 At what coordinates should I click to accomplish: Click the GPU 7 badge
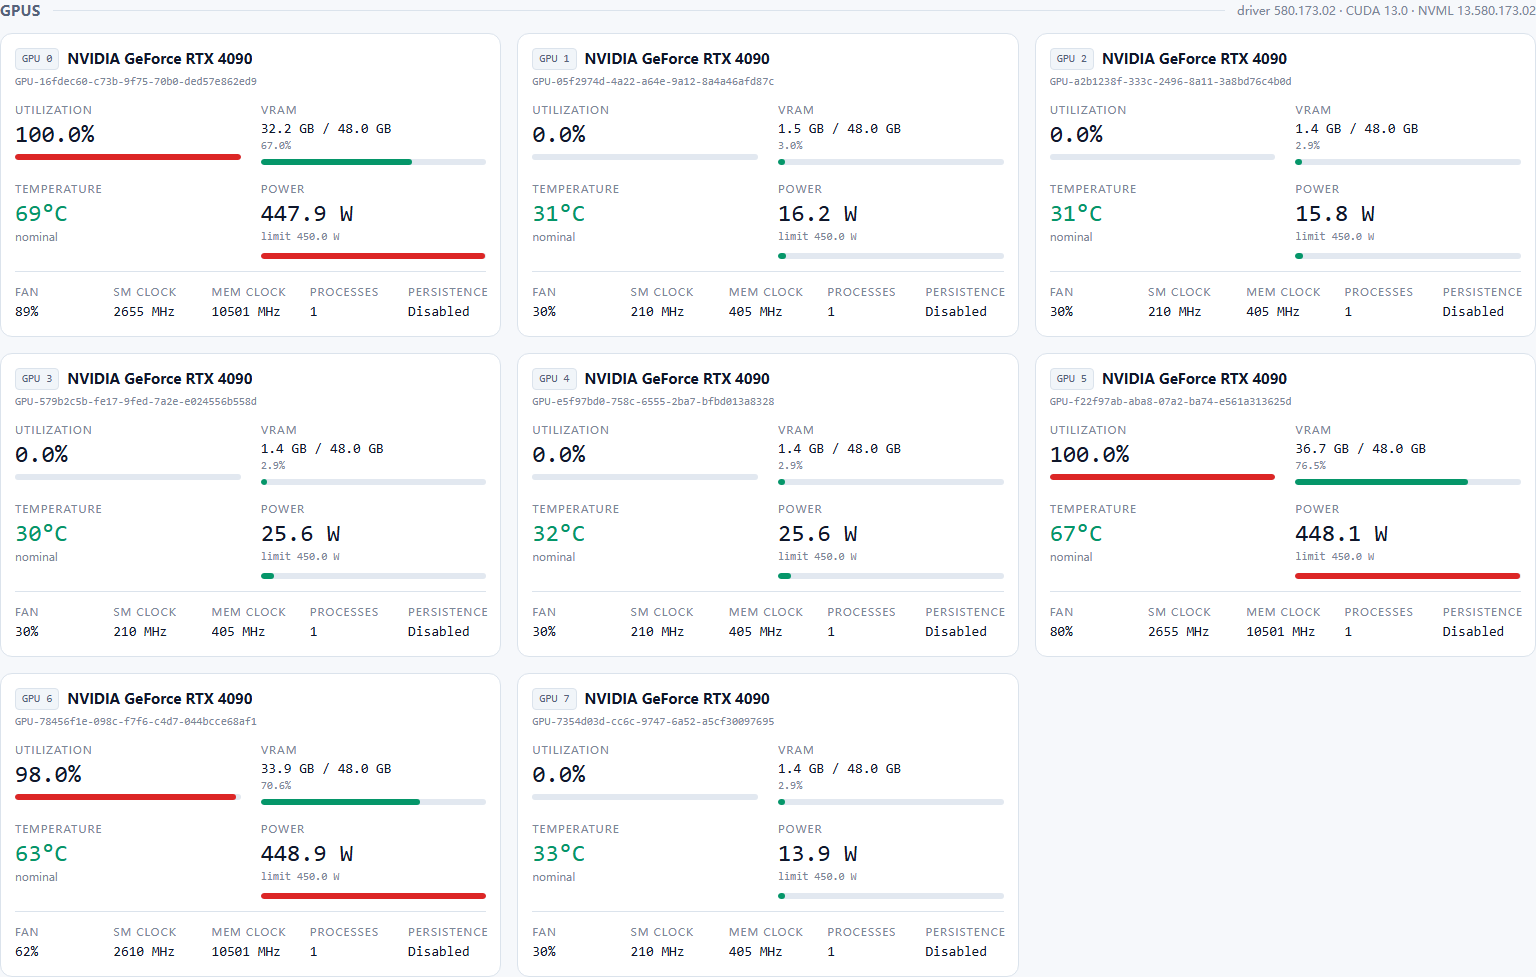click(554, 699)
